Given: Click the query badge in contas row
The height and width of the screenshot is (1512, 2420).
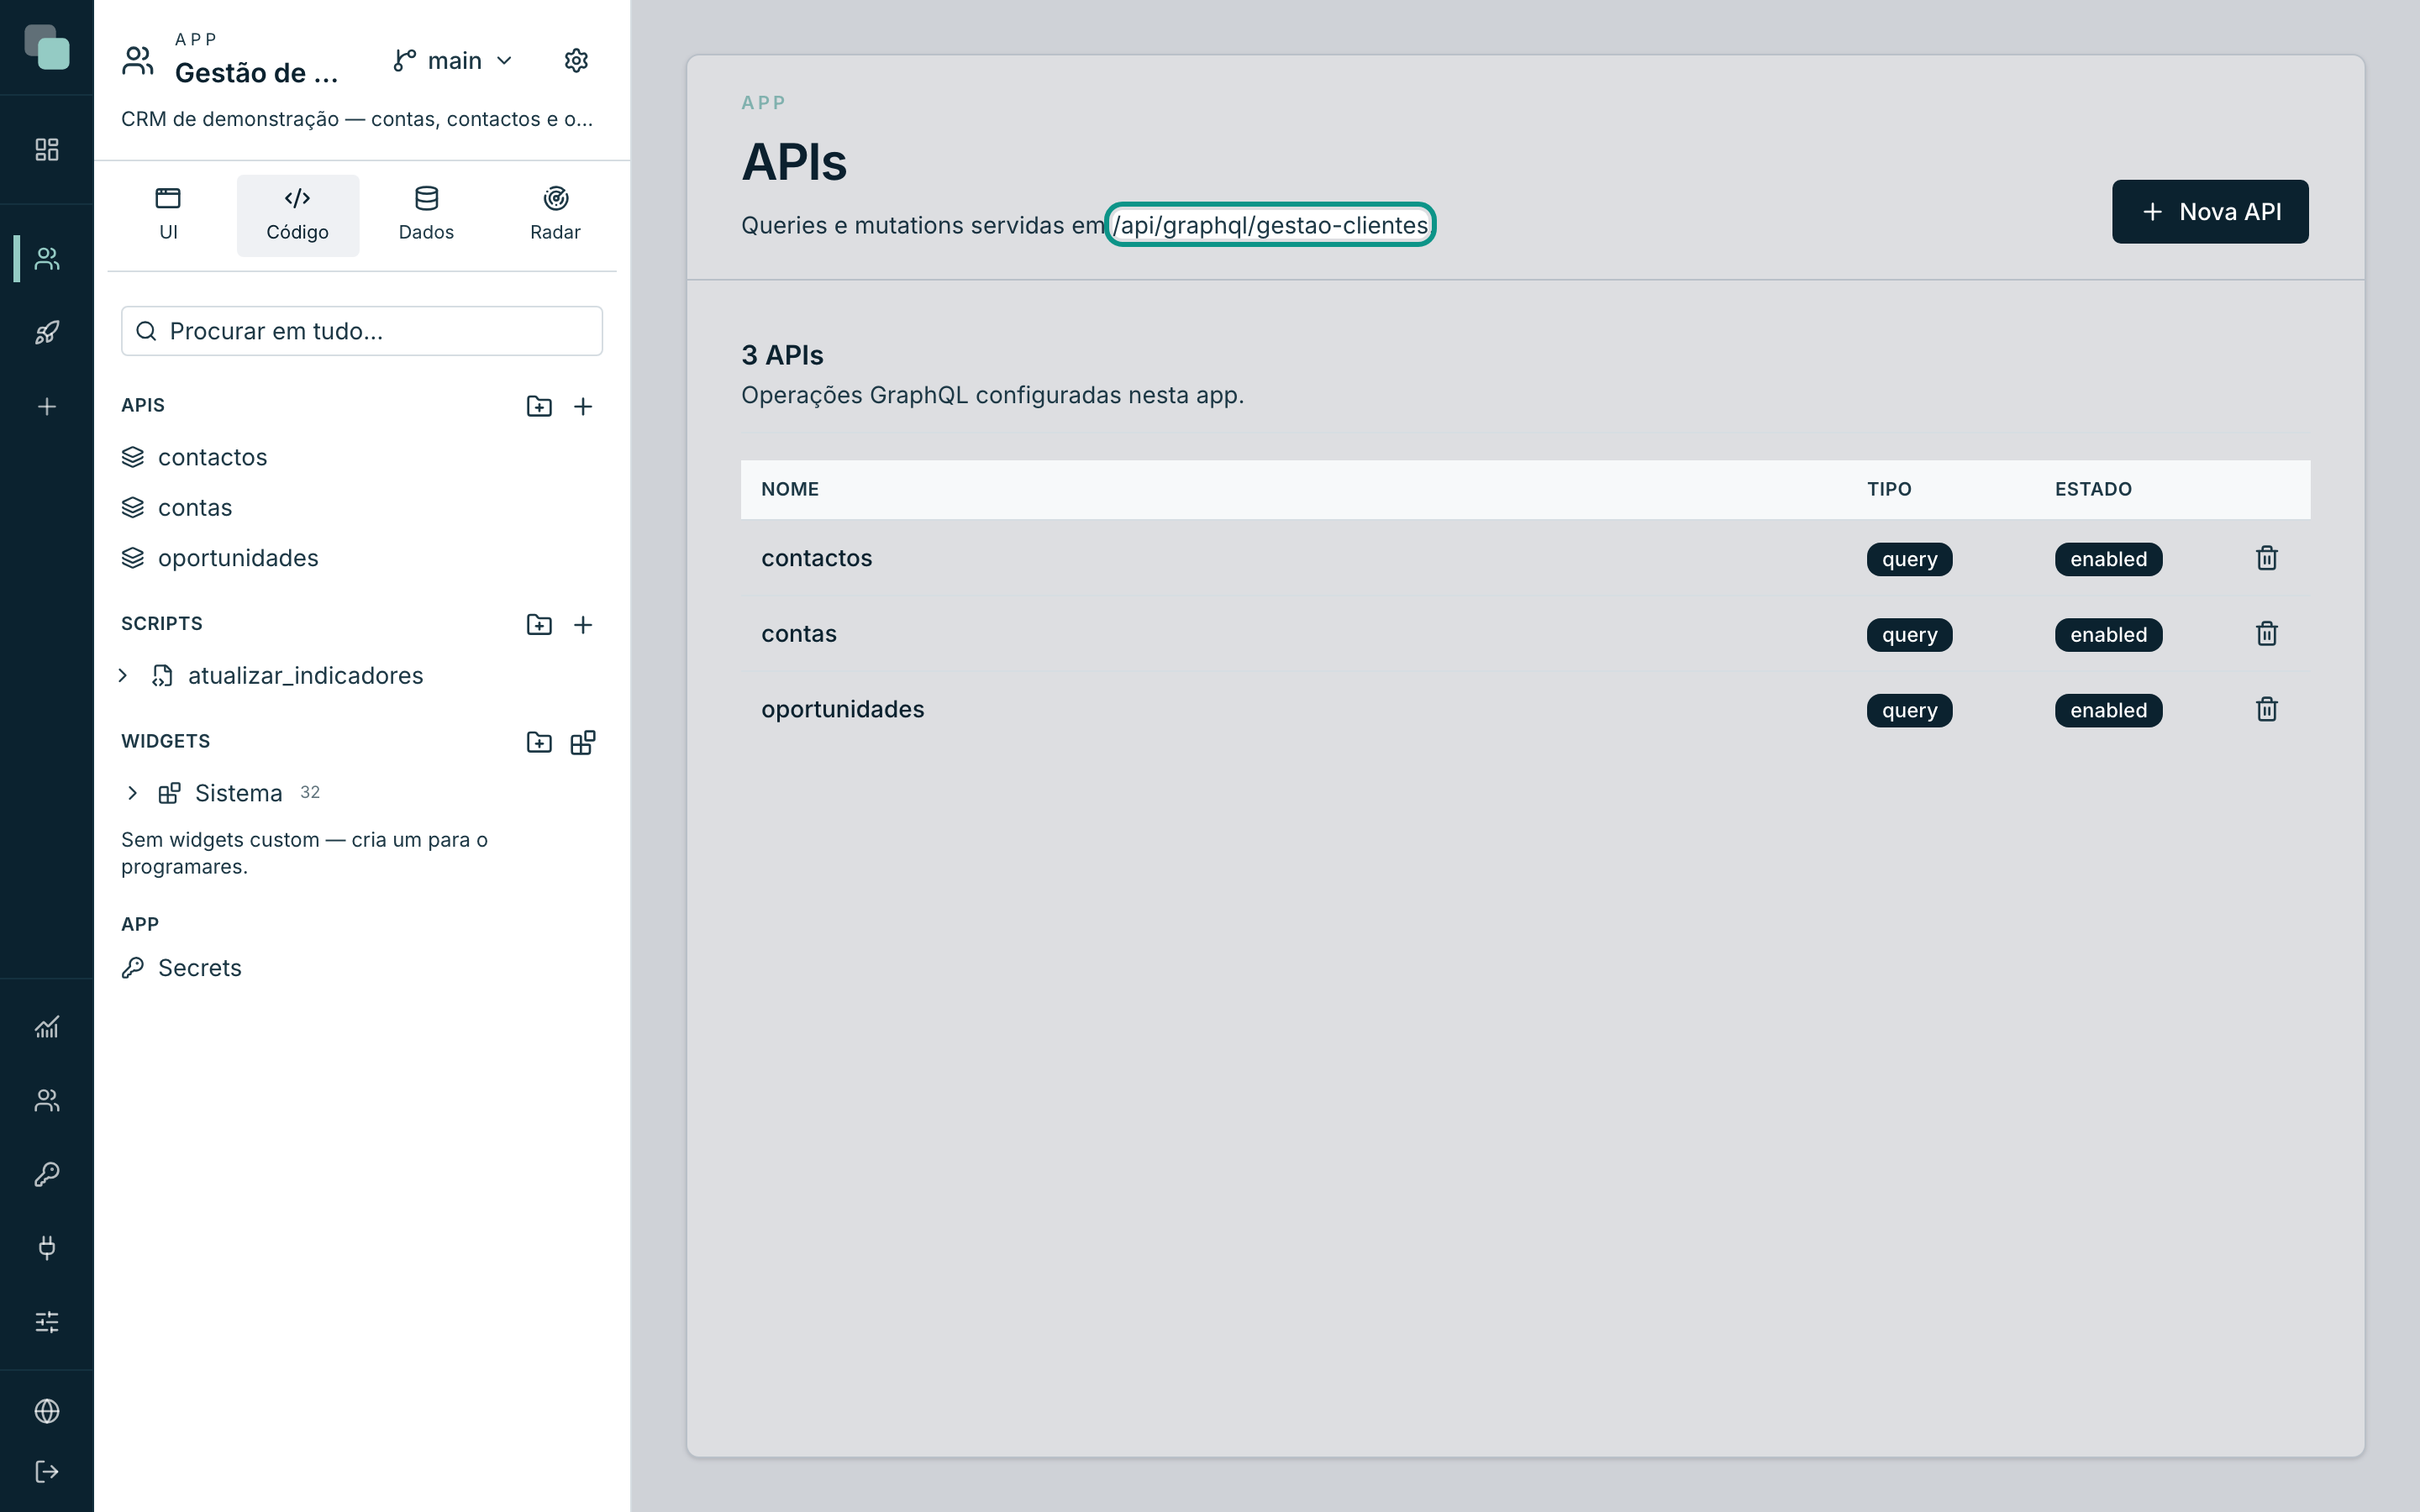Looking at the screenshot, I should [x=1909, y=635].
